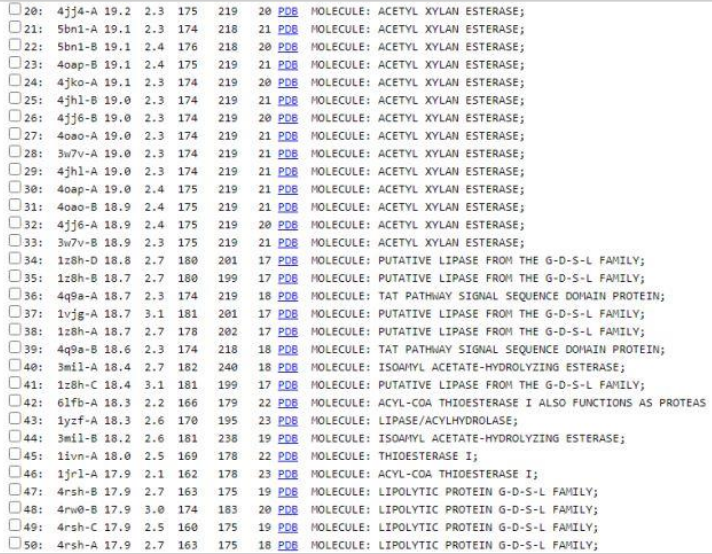Check row 45 1ivn-A thioesterase checkbox
Viewport: 712px width, 554px height.
pos(13,456)
